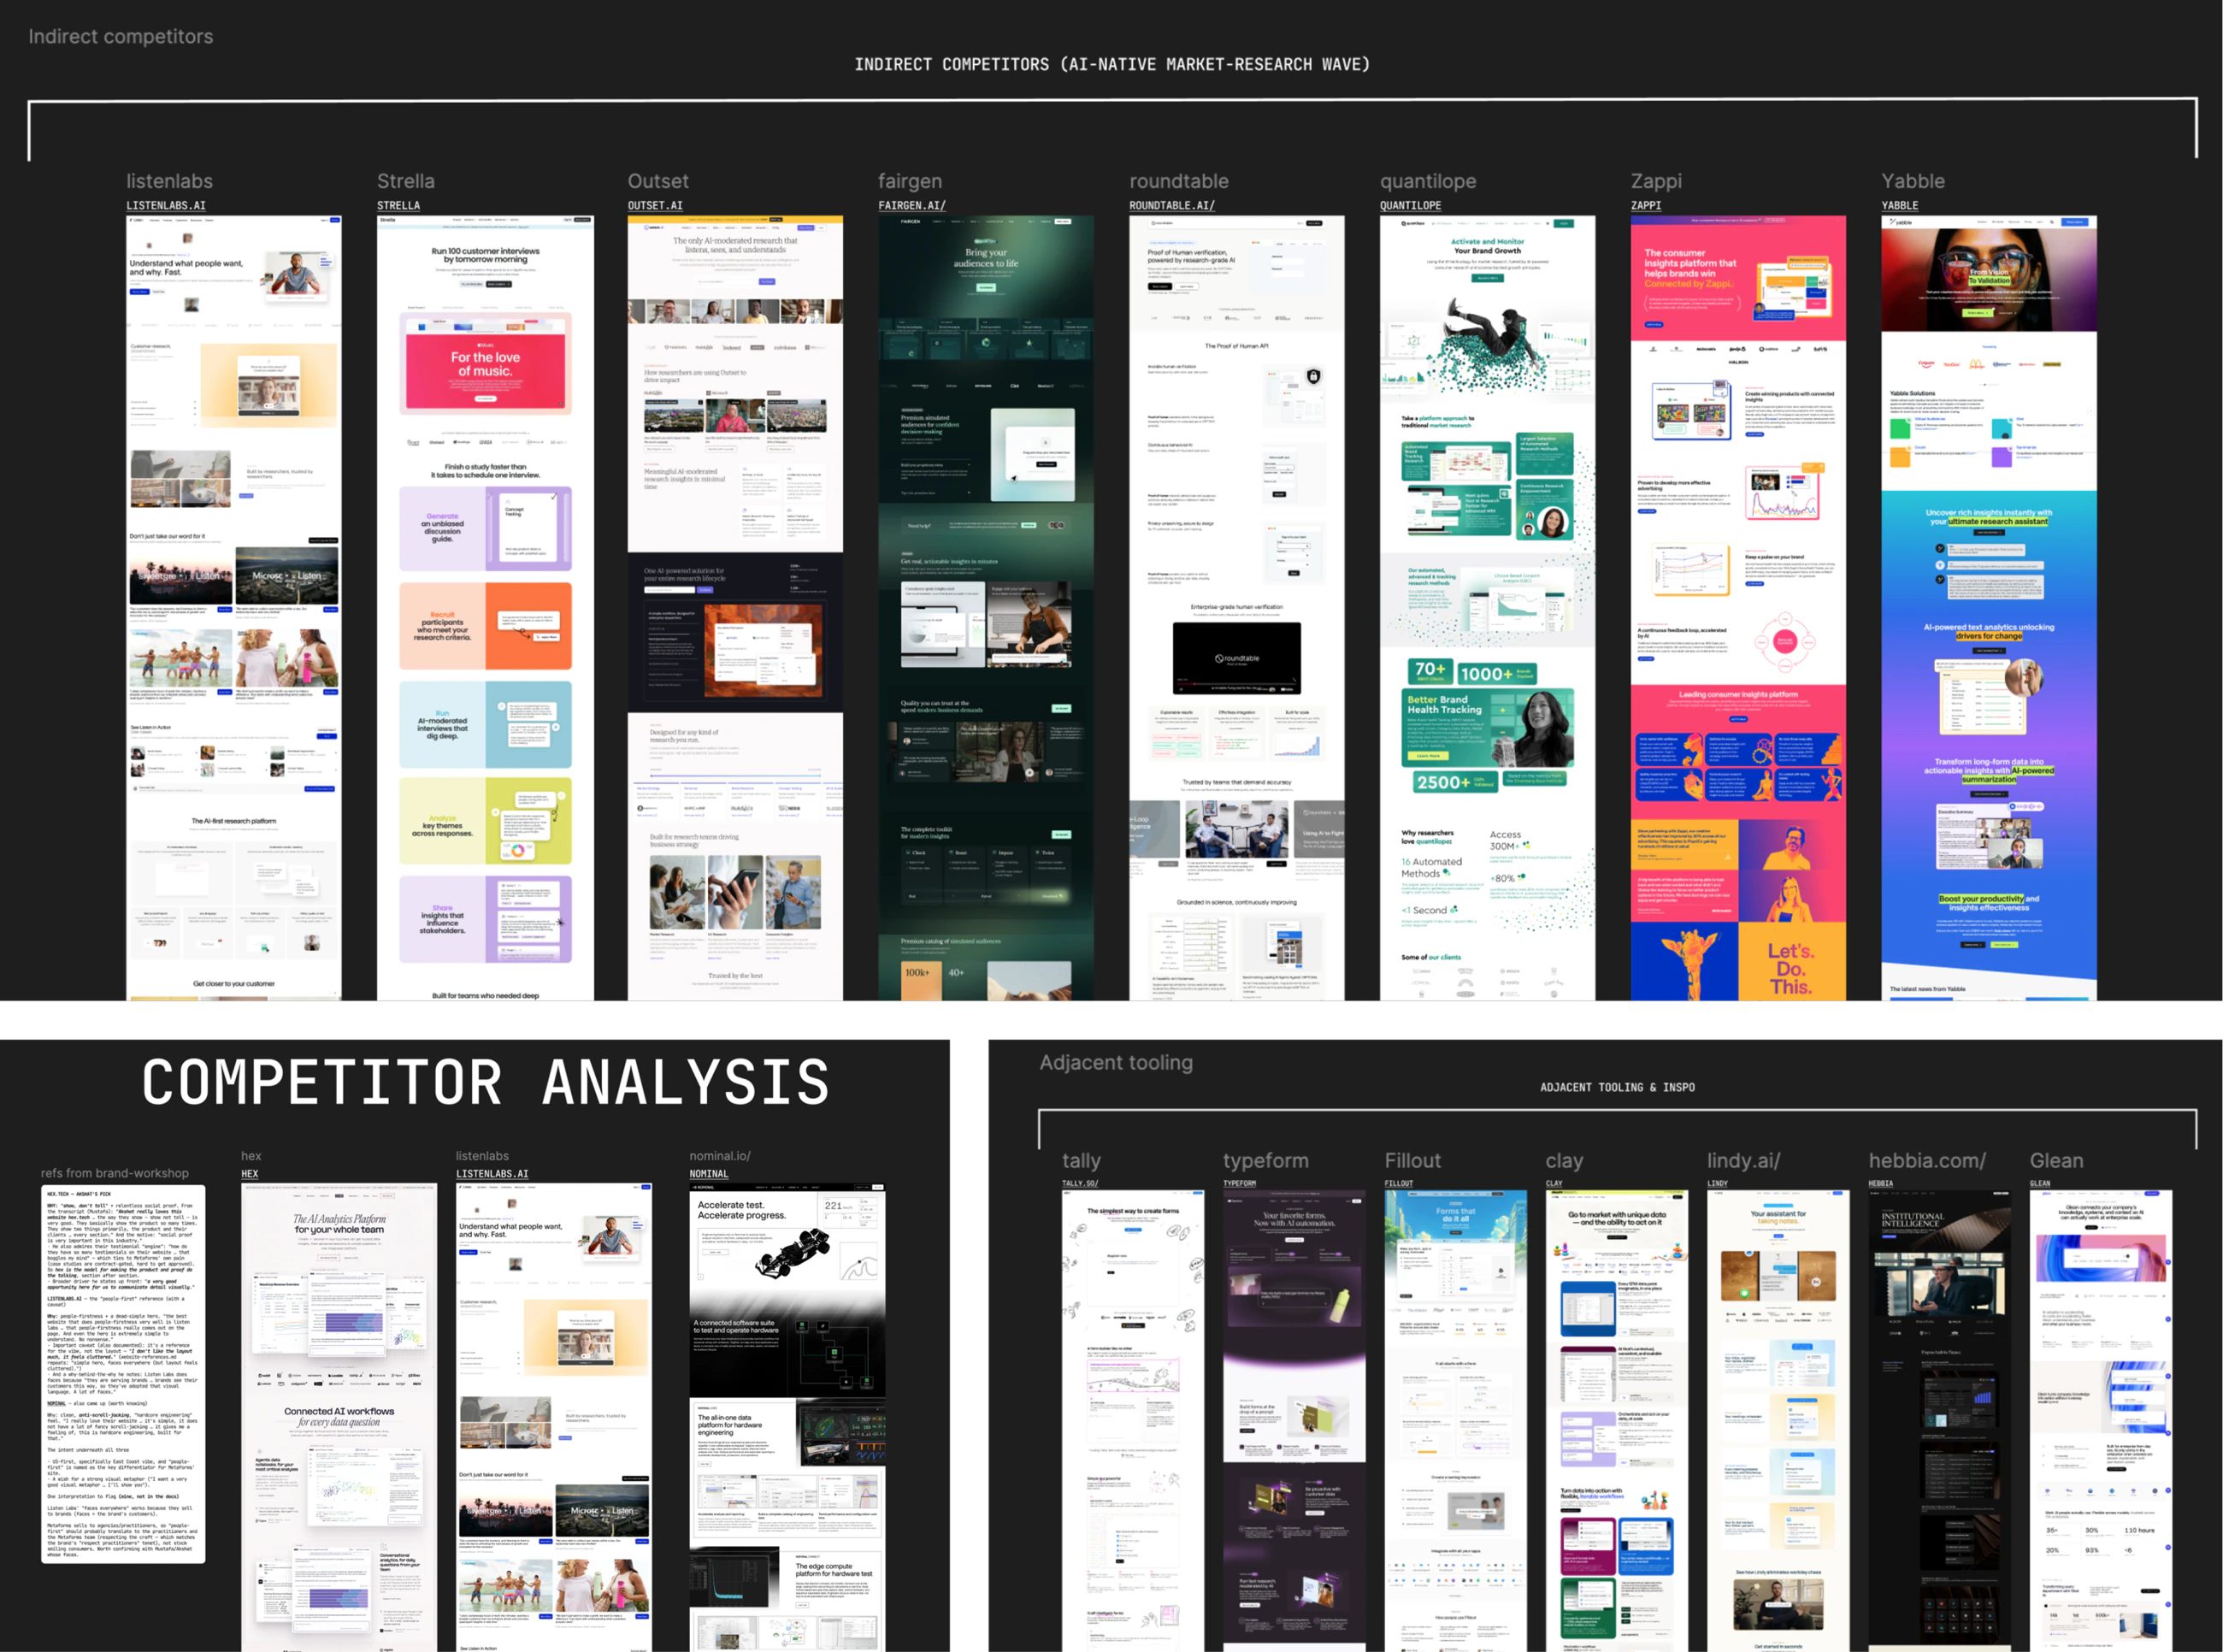The image size is (2223, 1652).
Task: Select the Zappi pink and blue screenshot
Action: [x=1738, y=608]
